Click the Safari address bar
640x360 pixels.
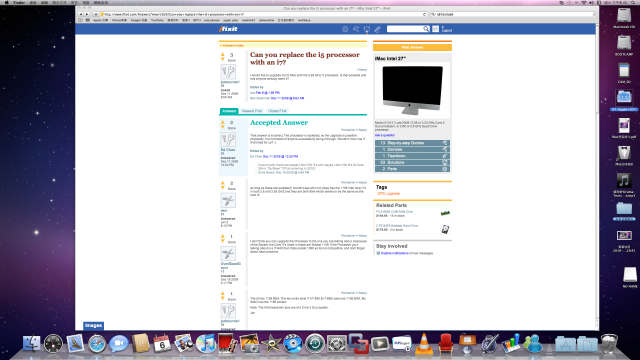[x=263, y=14]
